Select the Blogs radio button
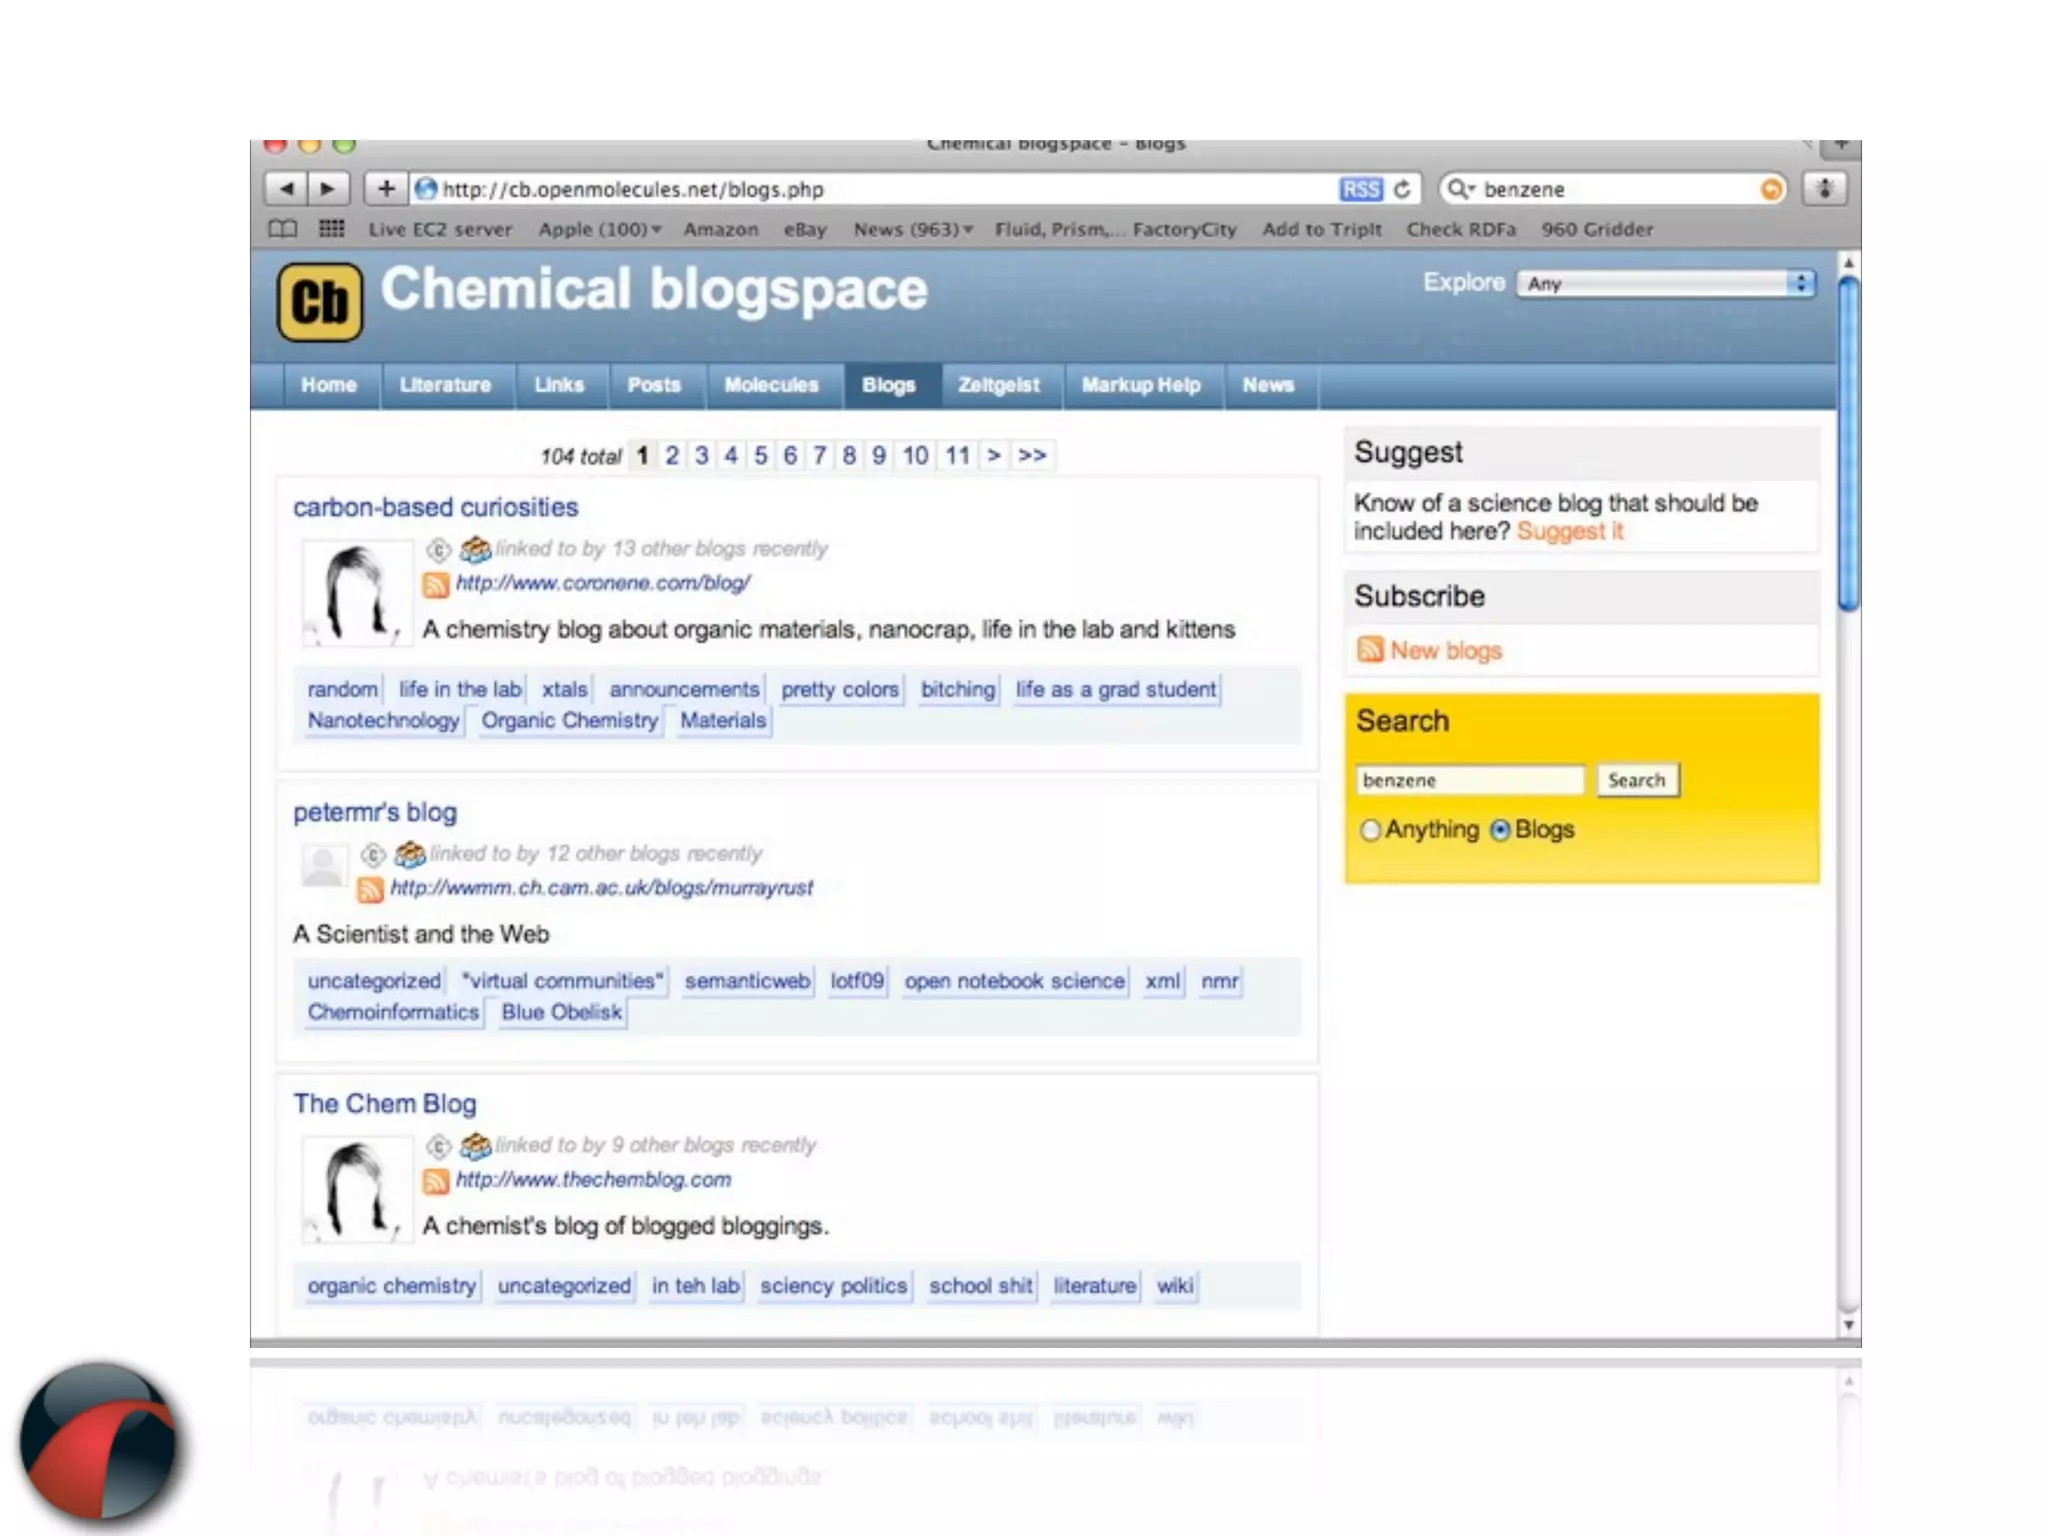Viewport: 2048px width, 1536px height. 1500,830
